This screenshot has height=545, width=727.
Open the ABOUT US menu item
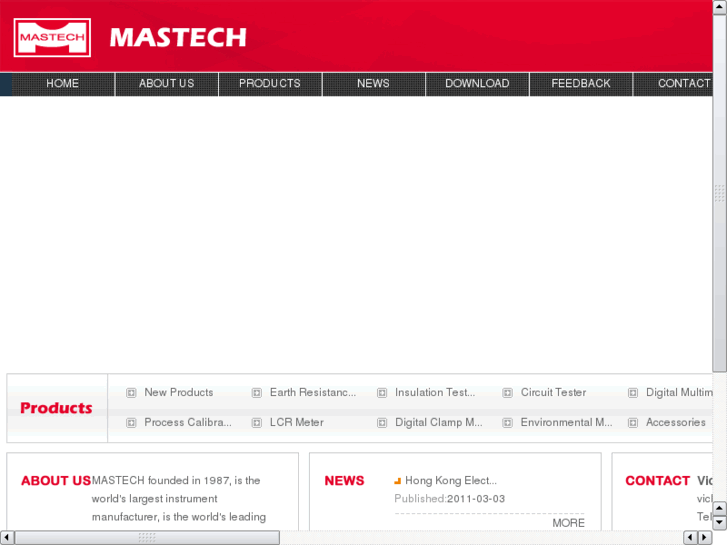[x=166, y=83]
